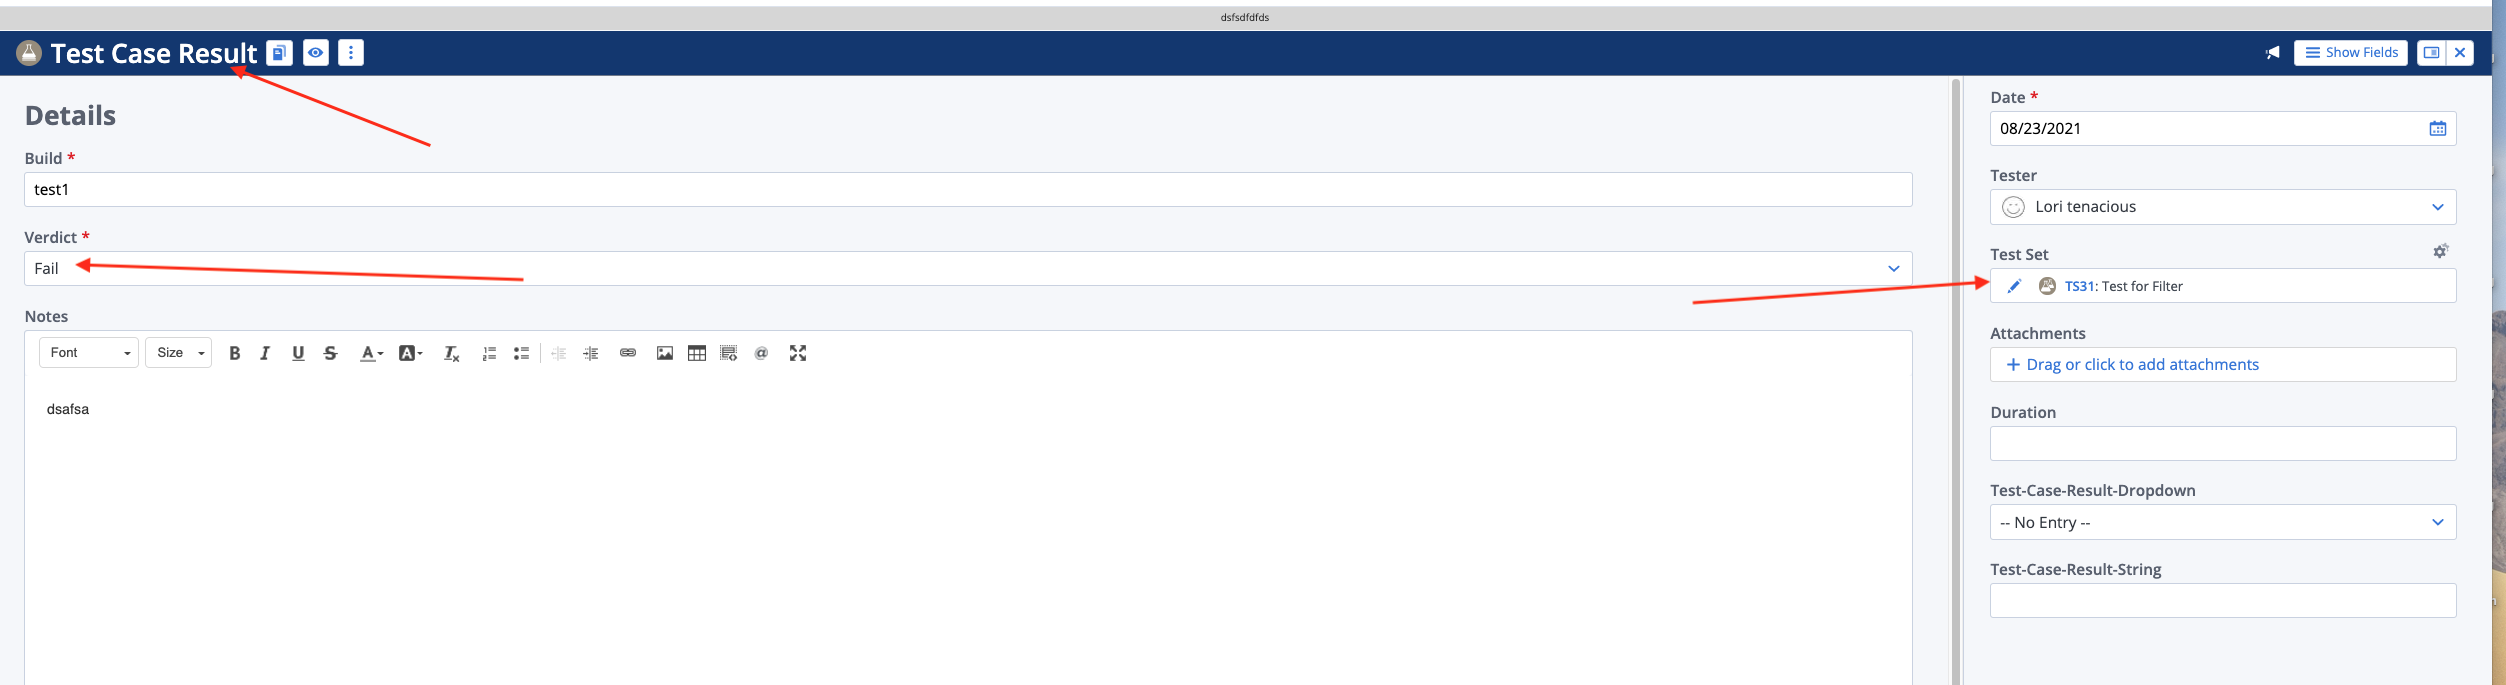This screenshot has height=685, width=2506.
Task: Click the insert image icon
Action: point(665,353)
